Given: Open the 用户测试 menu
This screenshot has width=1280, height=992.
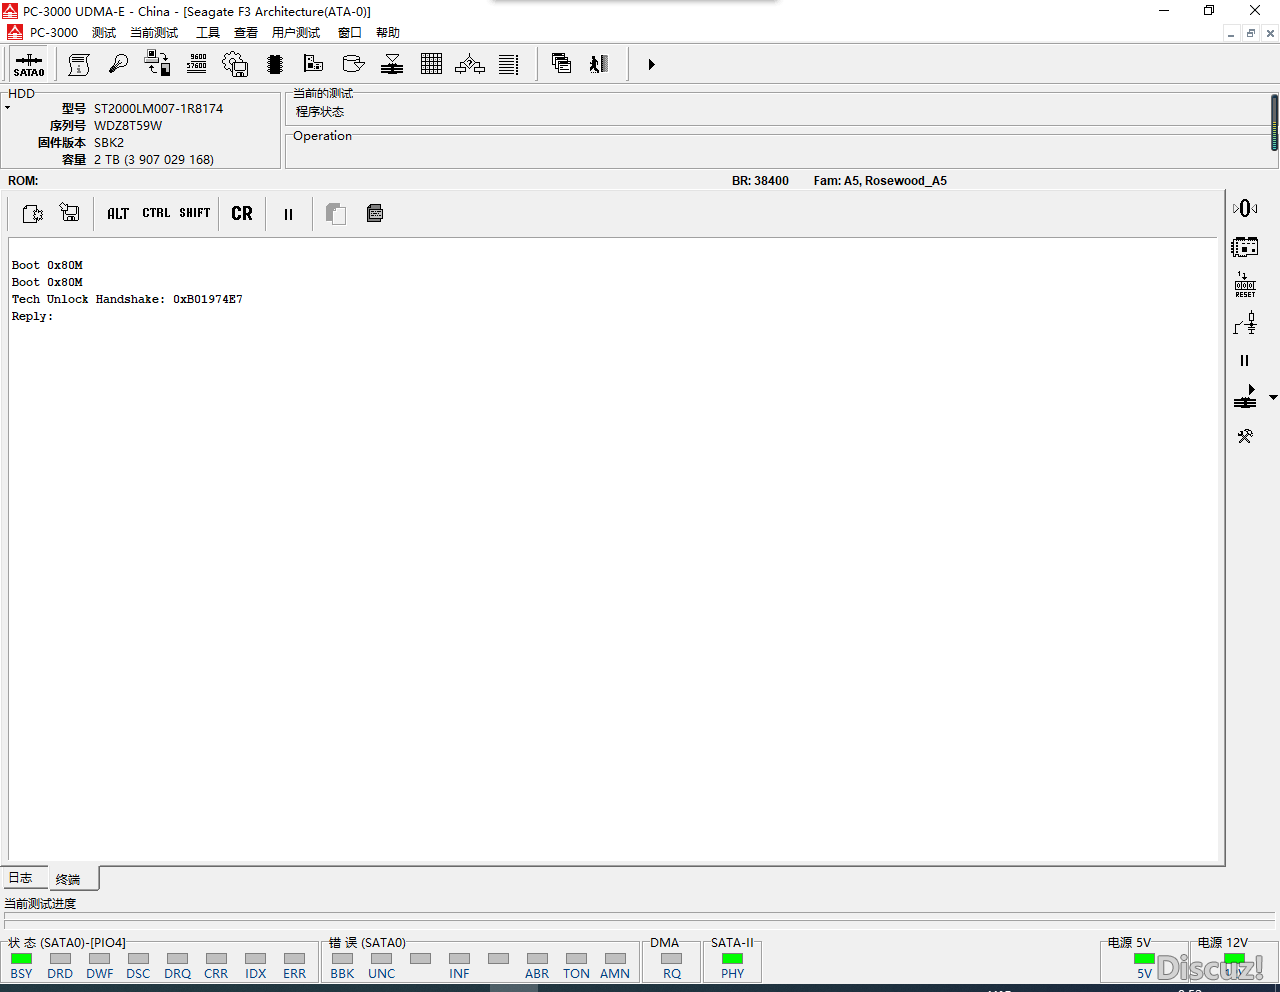Looking at the screenshot, I should 296,33.
